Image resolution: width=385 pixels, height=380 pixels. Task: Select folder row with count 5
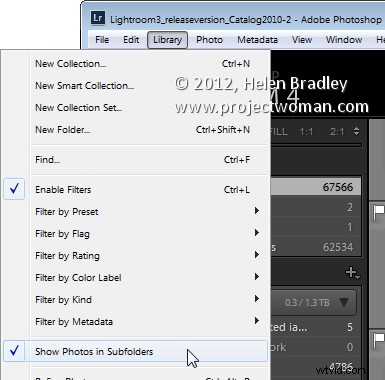pos(316,327)
